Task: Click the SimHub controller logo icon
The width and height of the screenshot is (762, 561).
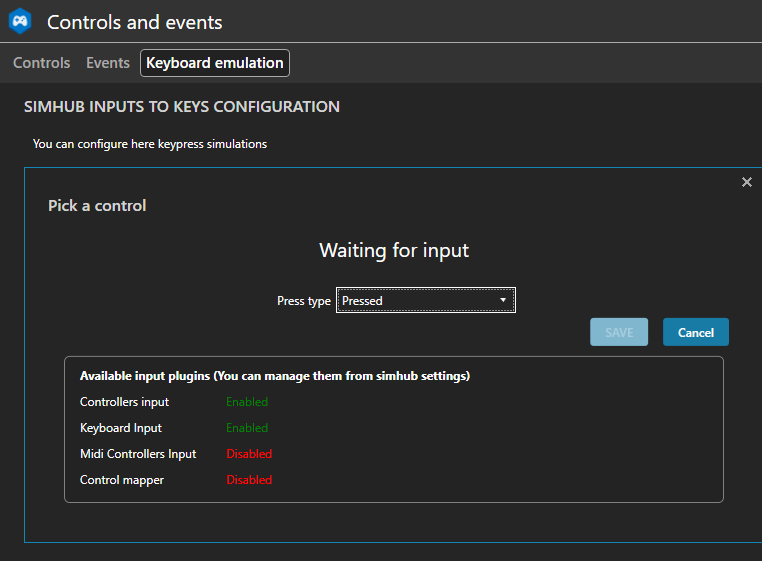Action: point(20,21)
